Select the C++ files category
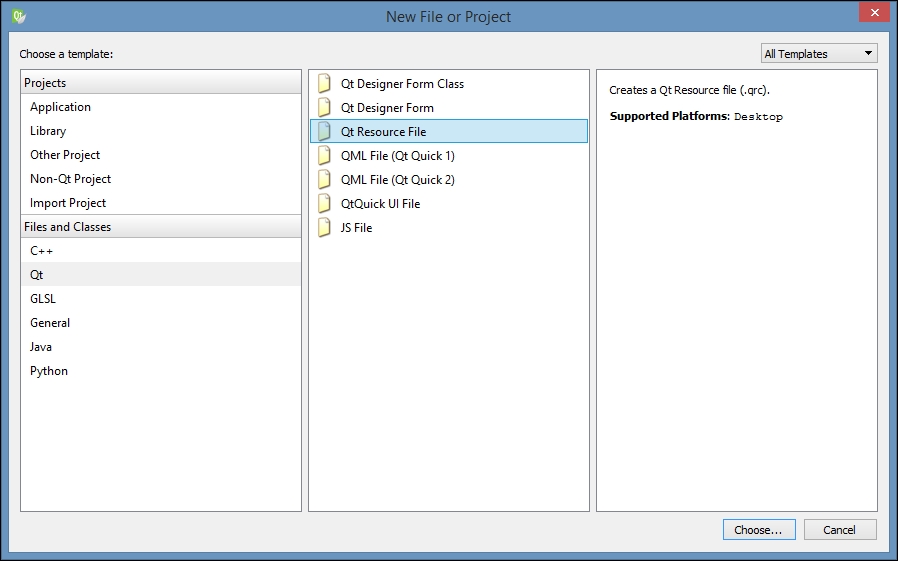 click(161, 251)
